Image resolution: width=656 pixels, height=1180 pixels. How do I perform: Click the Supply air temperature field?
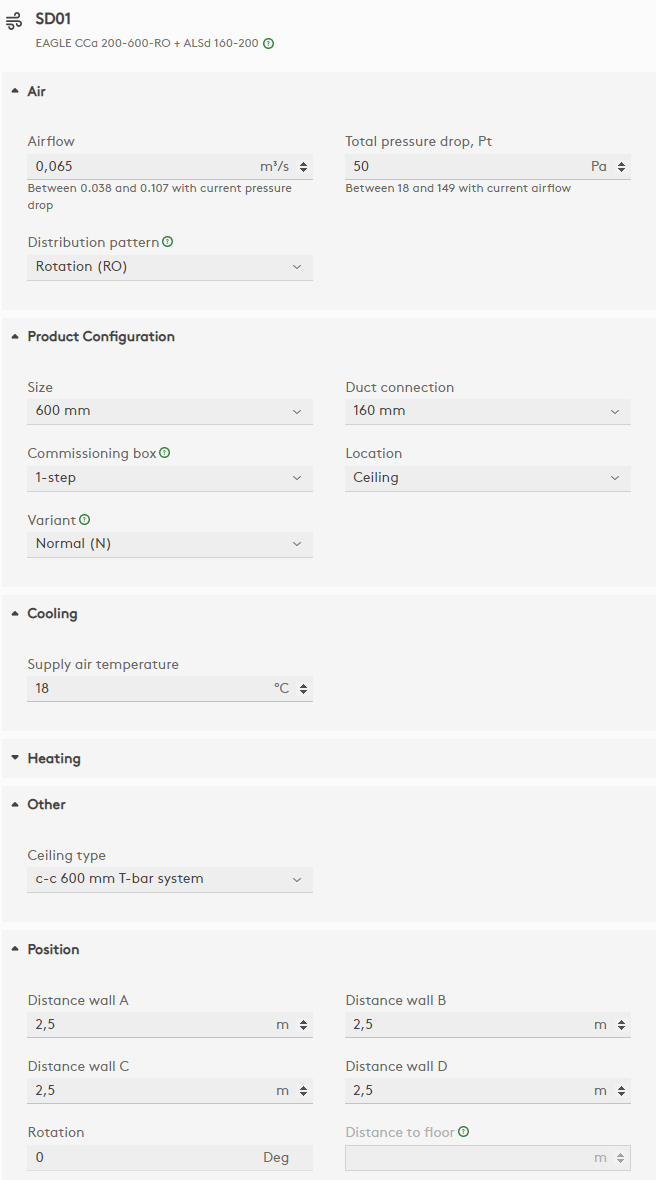pyautogui.click(x=150, y=689)
